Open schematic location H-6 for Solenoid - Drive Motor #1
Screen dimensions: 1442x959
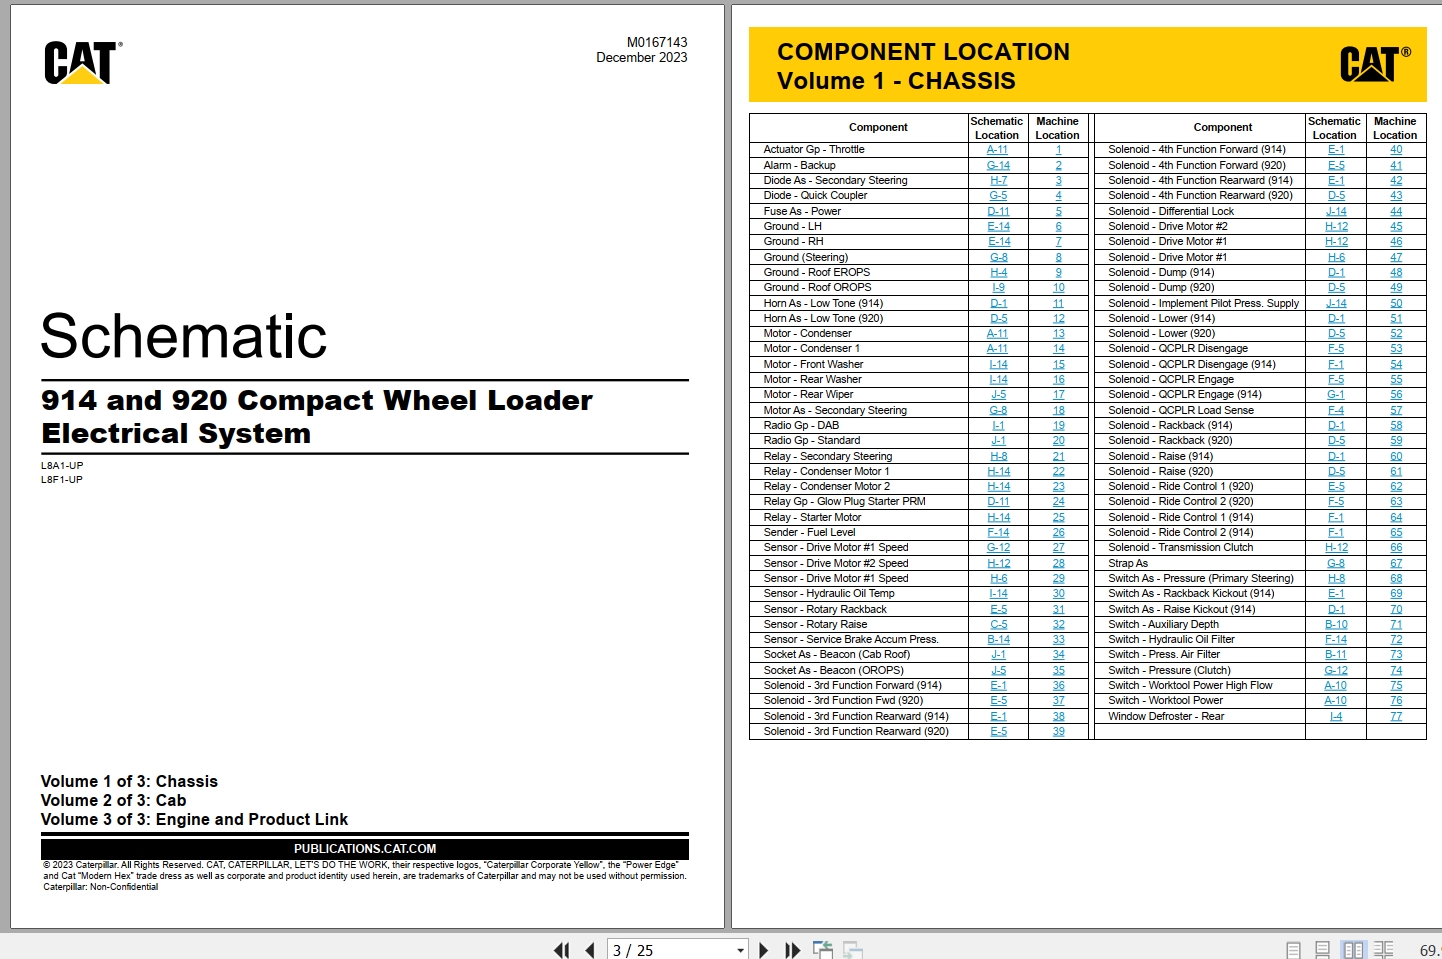click(1336, 257)
